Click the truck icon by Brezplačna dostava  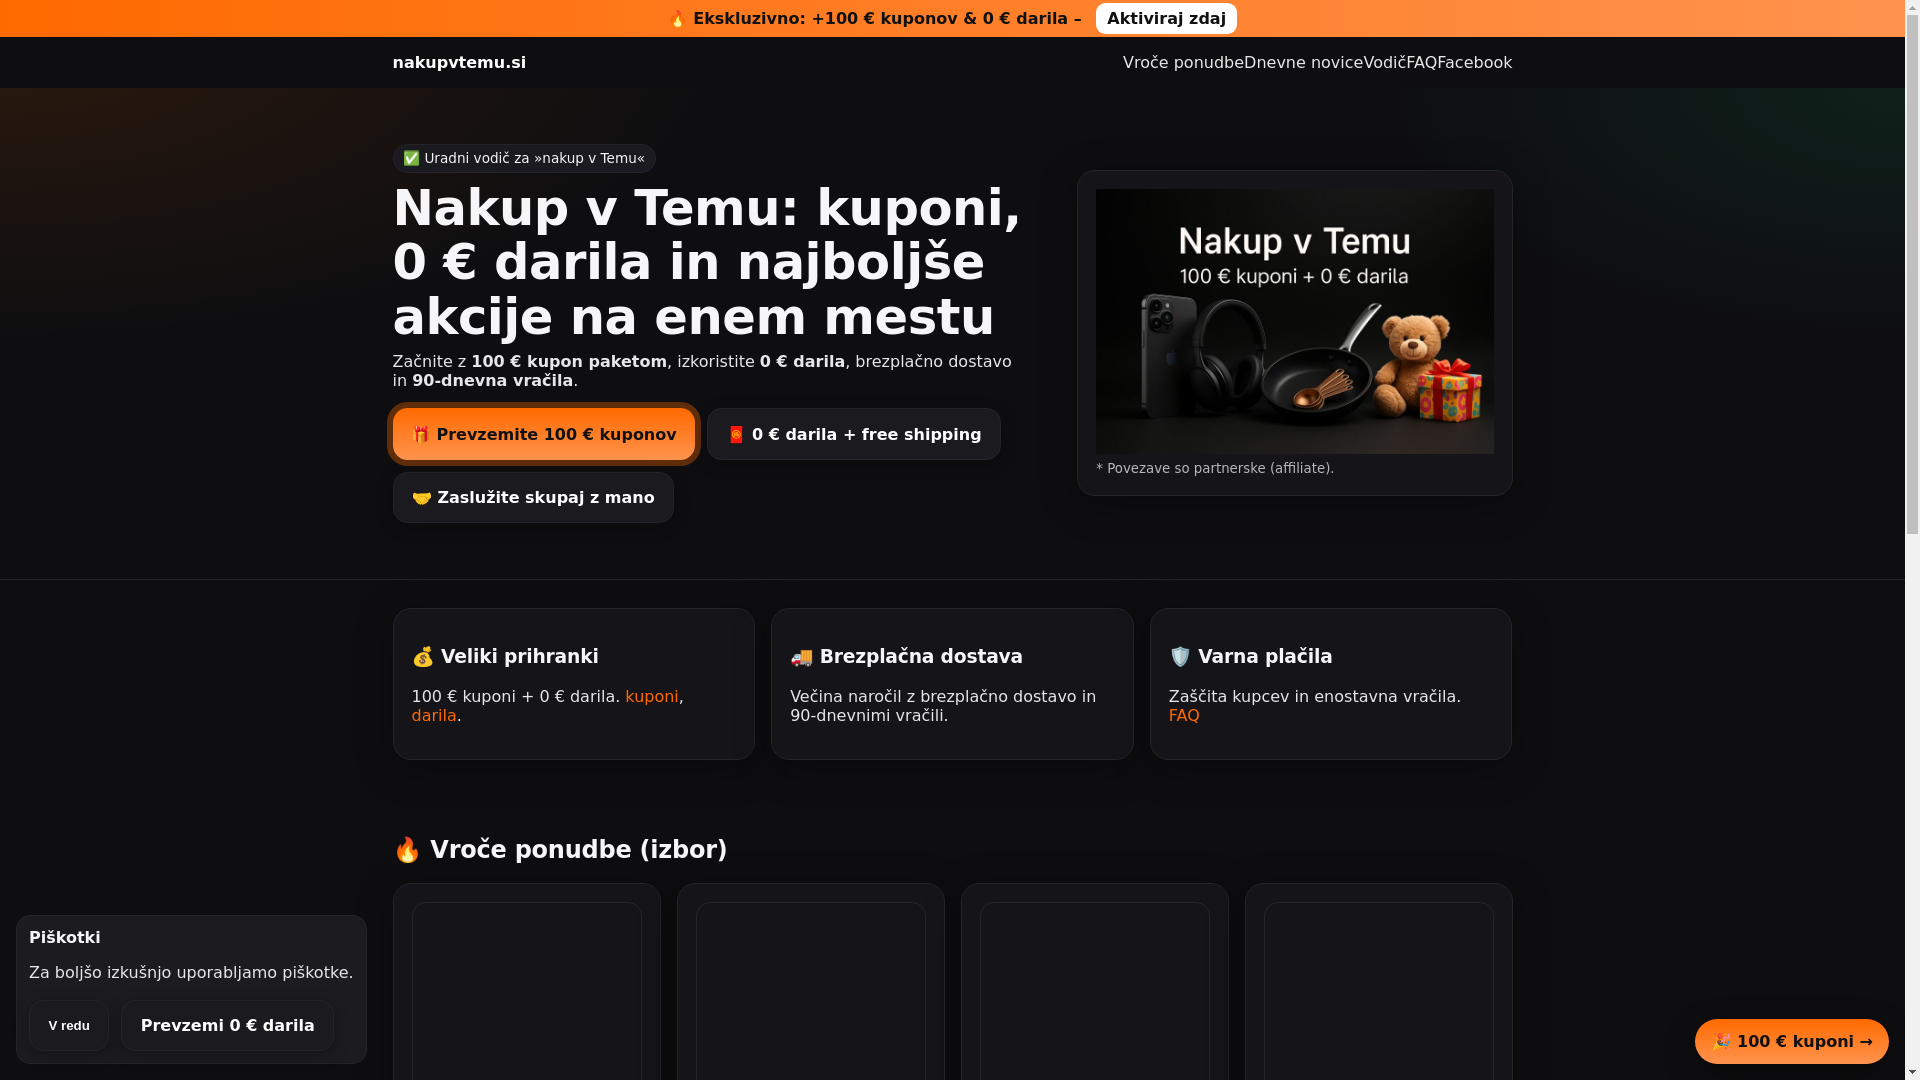tap(802, 656)
